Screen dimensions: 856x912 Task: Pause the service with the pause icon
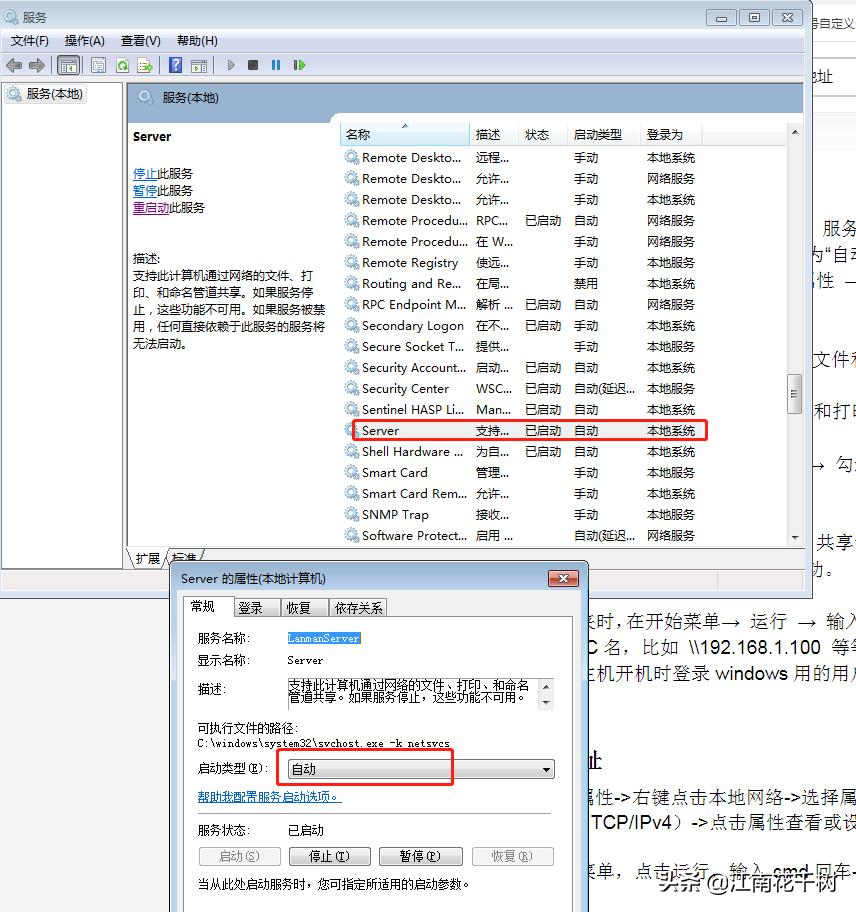[x=276, y=64]
